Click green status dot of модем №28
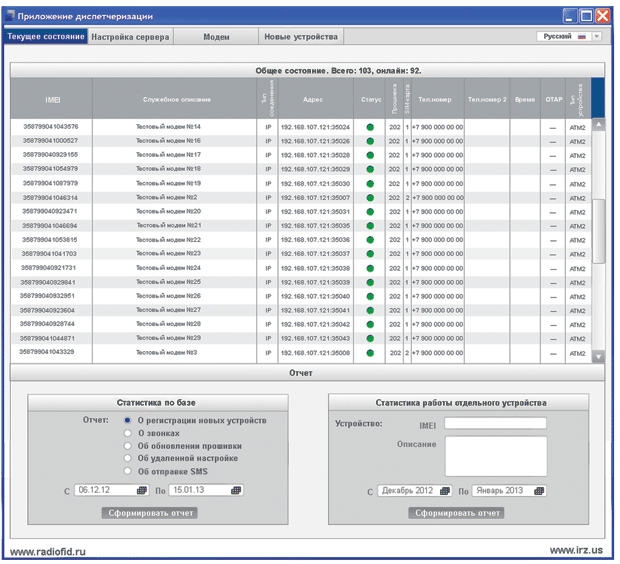The width and height of the screenshot is (620, 564). (x=370, y=325)
